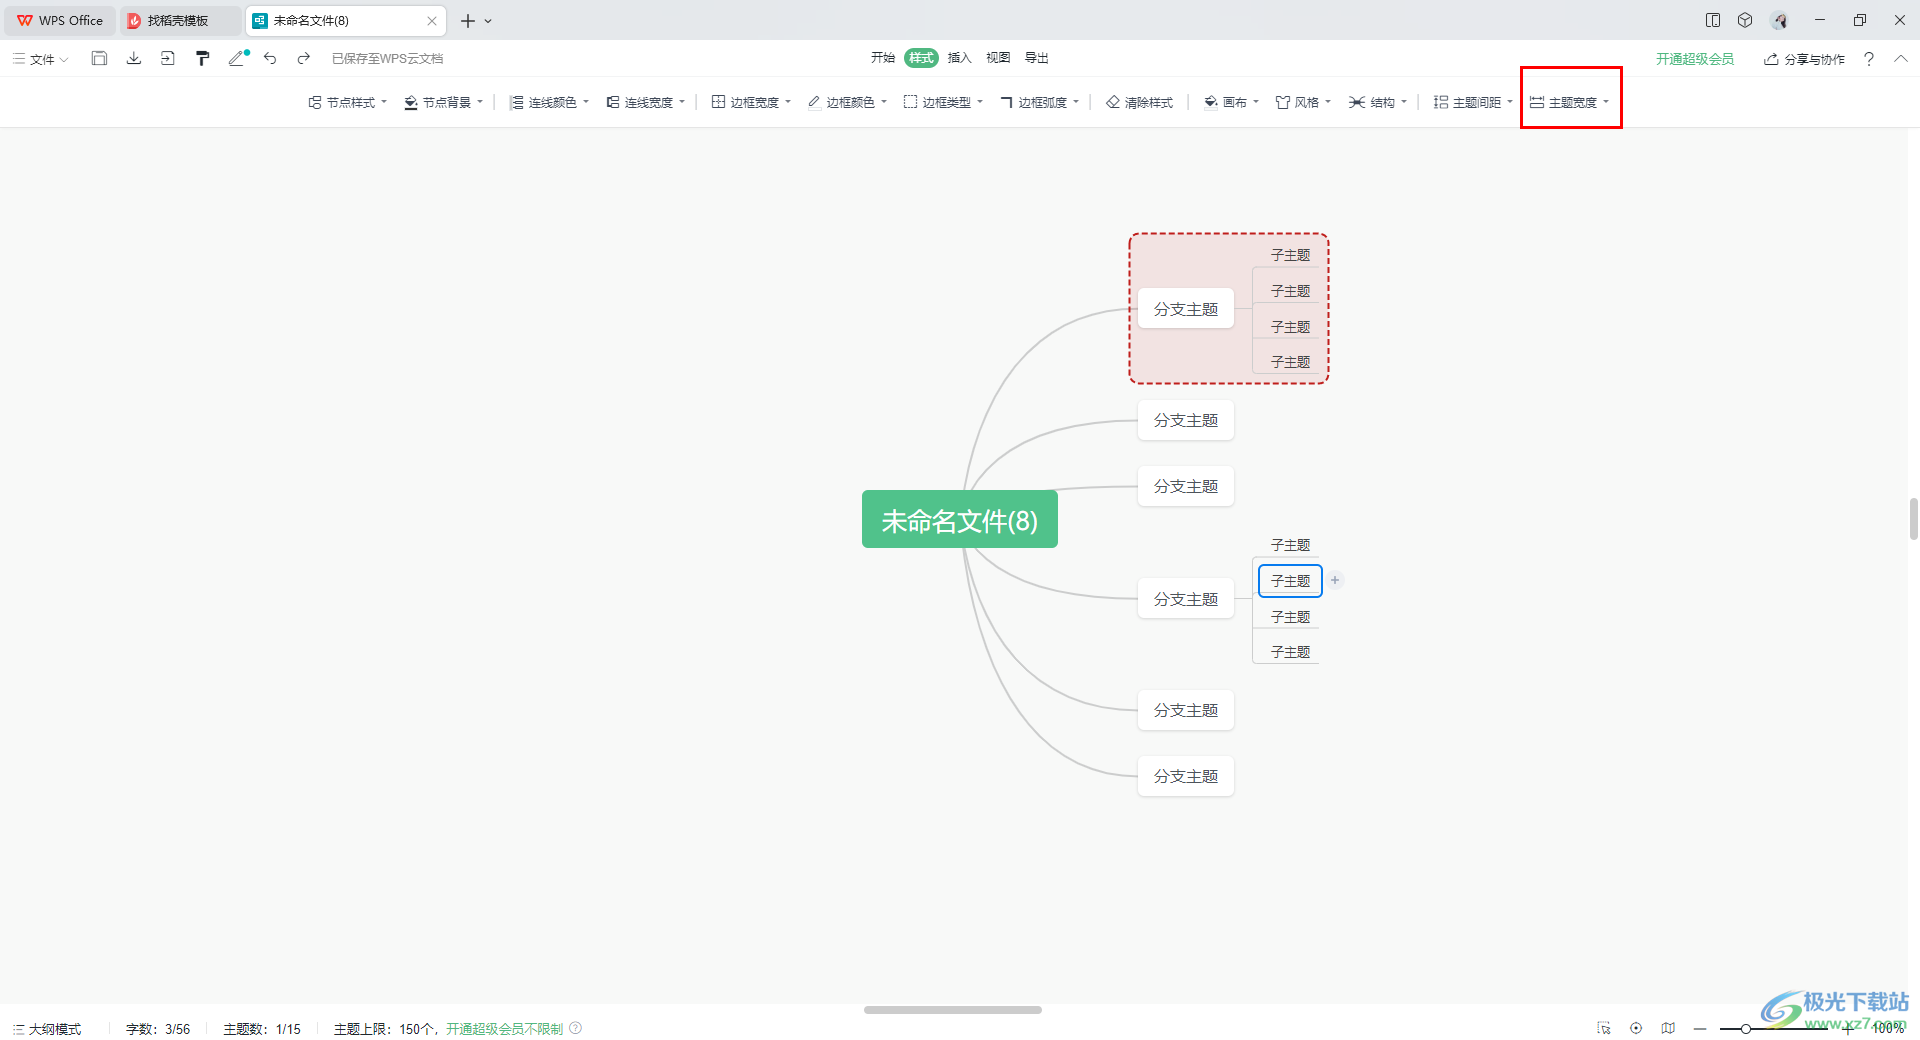
Task: Close the 未命名文件(8) tab
Action: 432,20
